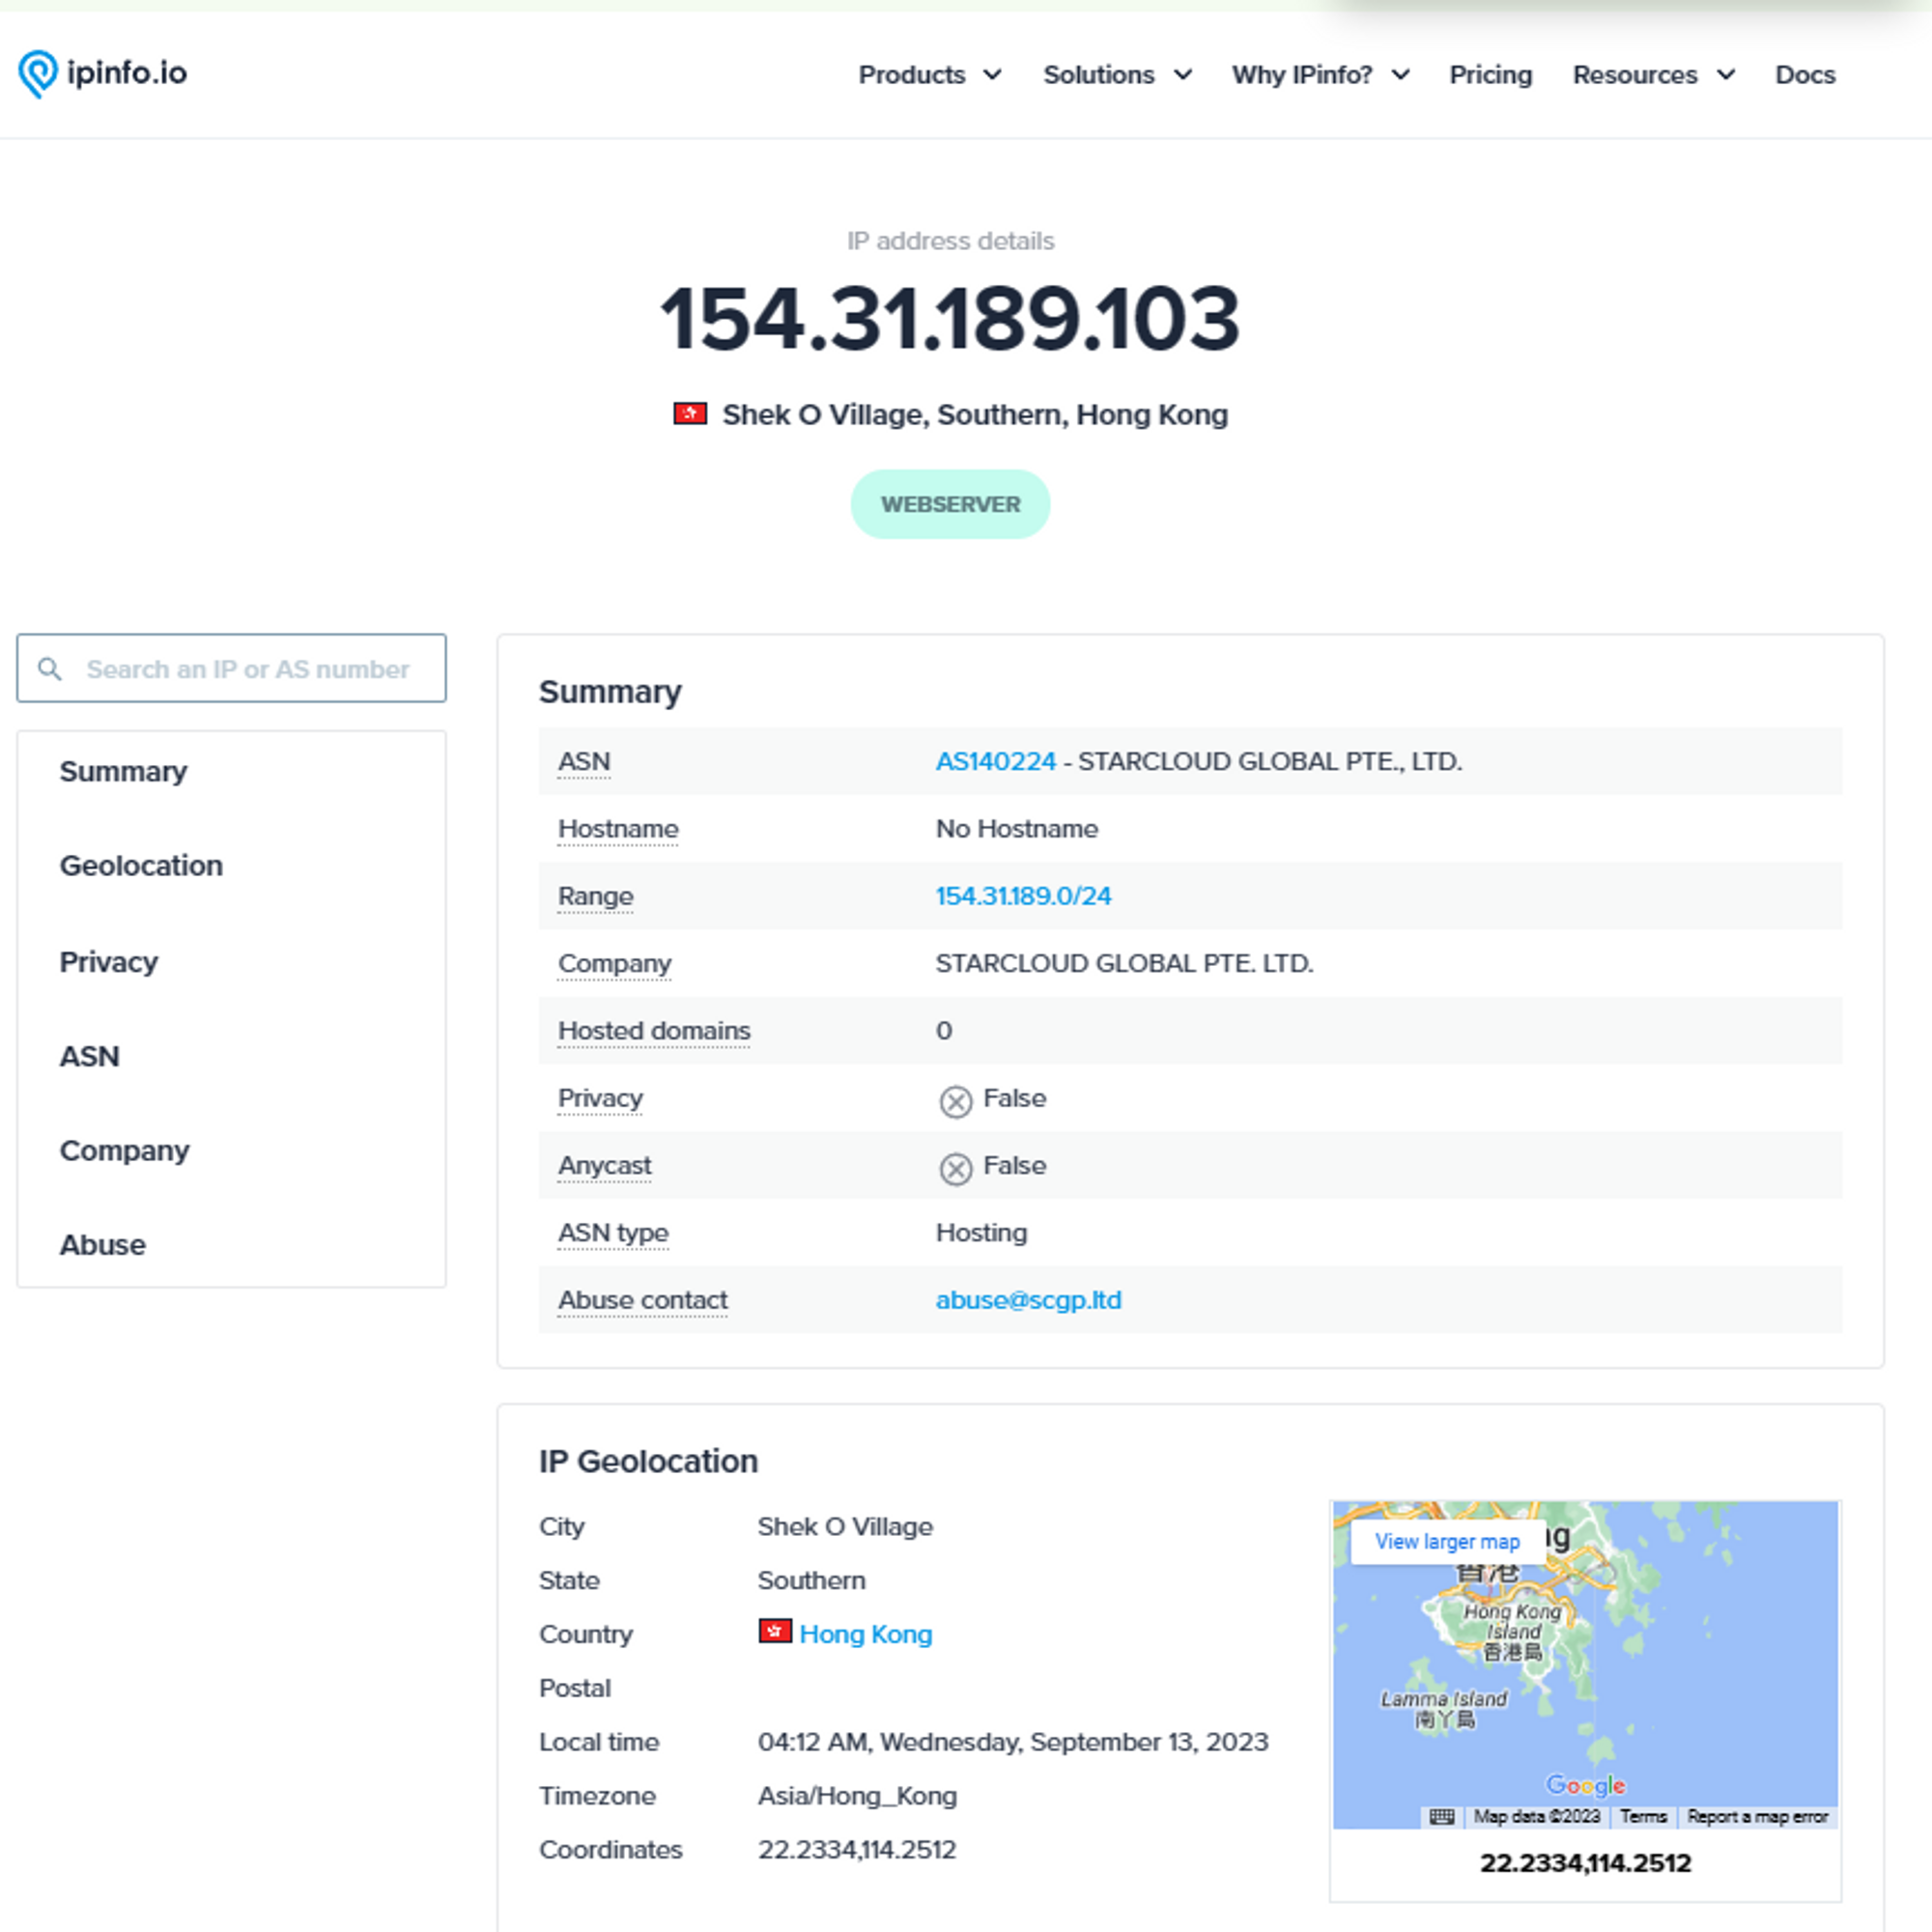Click the ASN sidebar section icon
The image size is (1932, 1932).
(90, 1056)
